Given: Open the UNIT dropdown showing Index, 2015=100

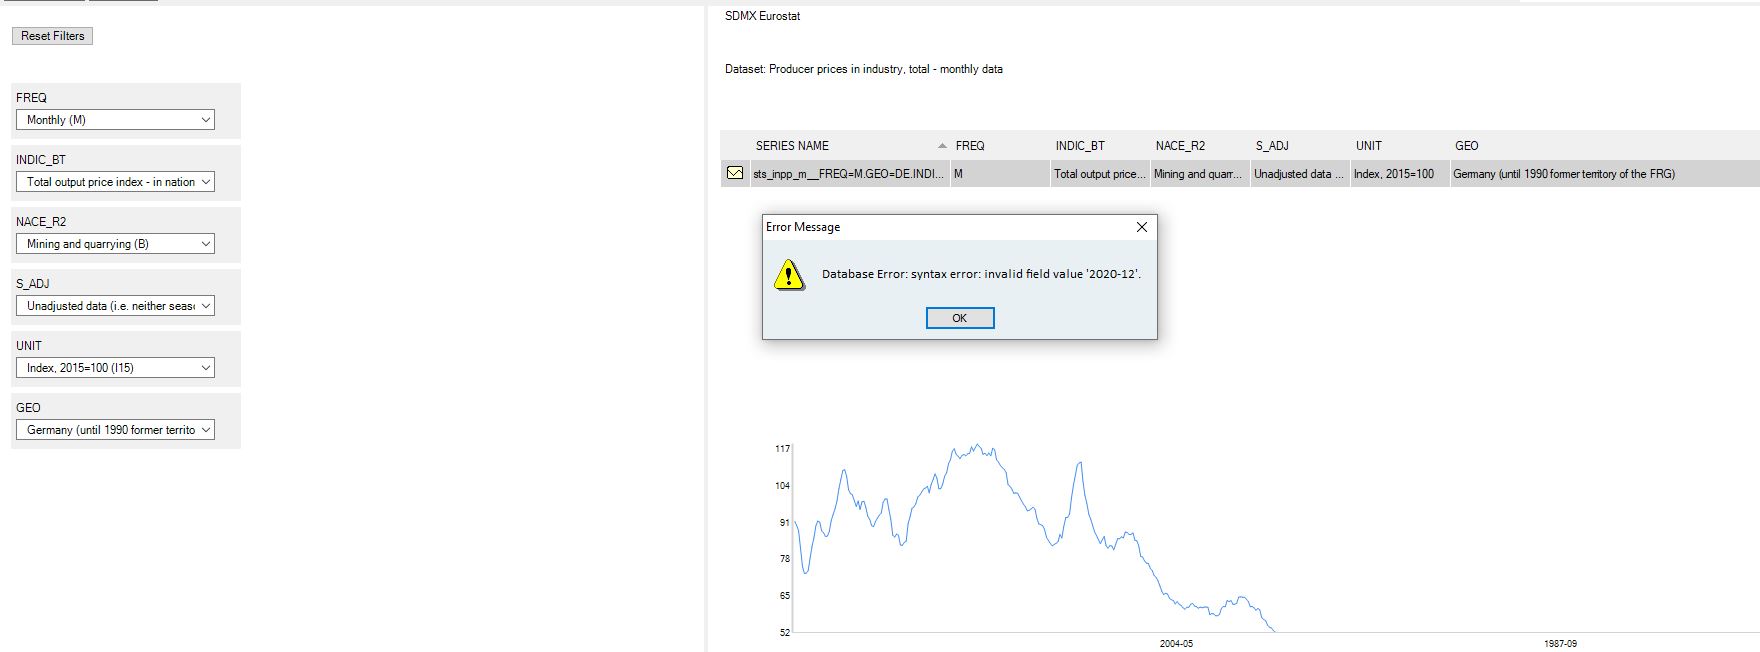Looking at the screenshot, I should (115, 368).
